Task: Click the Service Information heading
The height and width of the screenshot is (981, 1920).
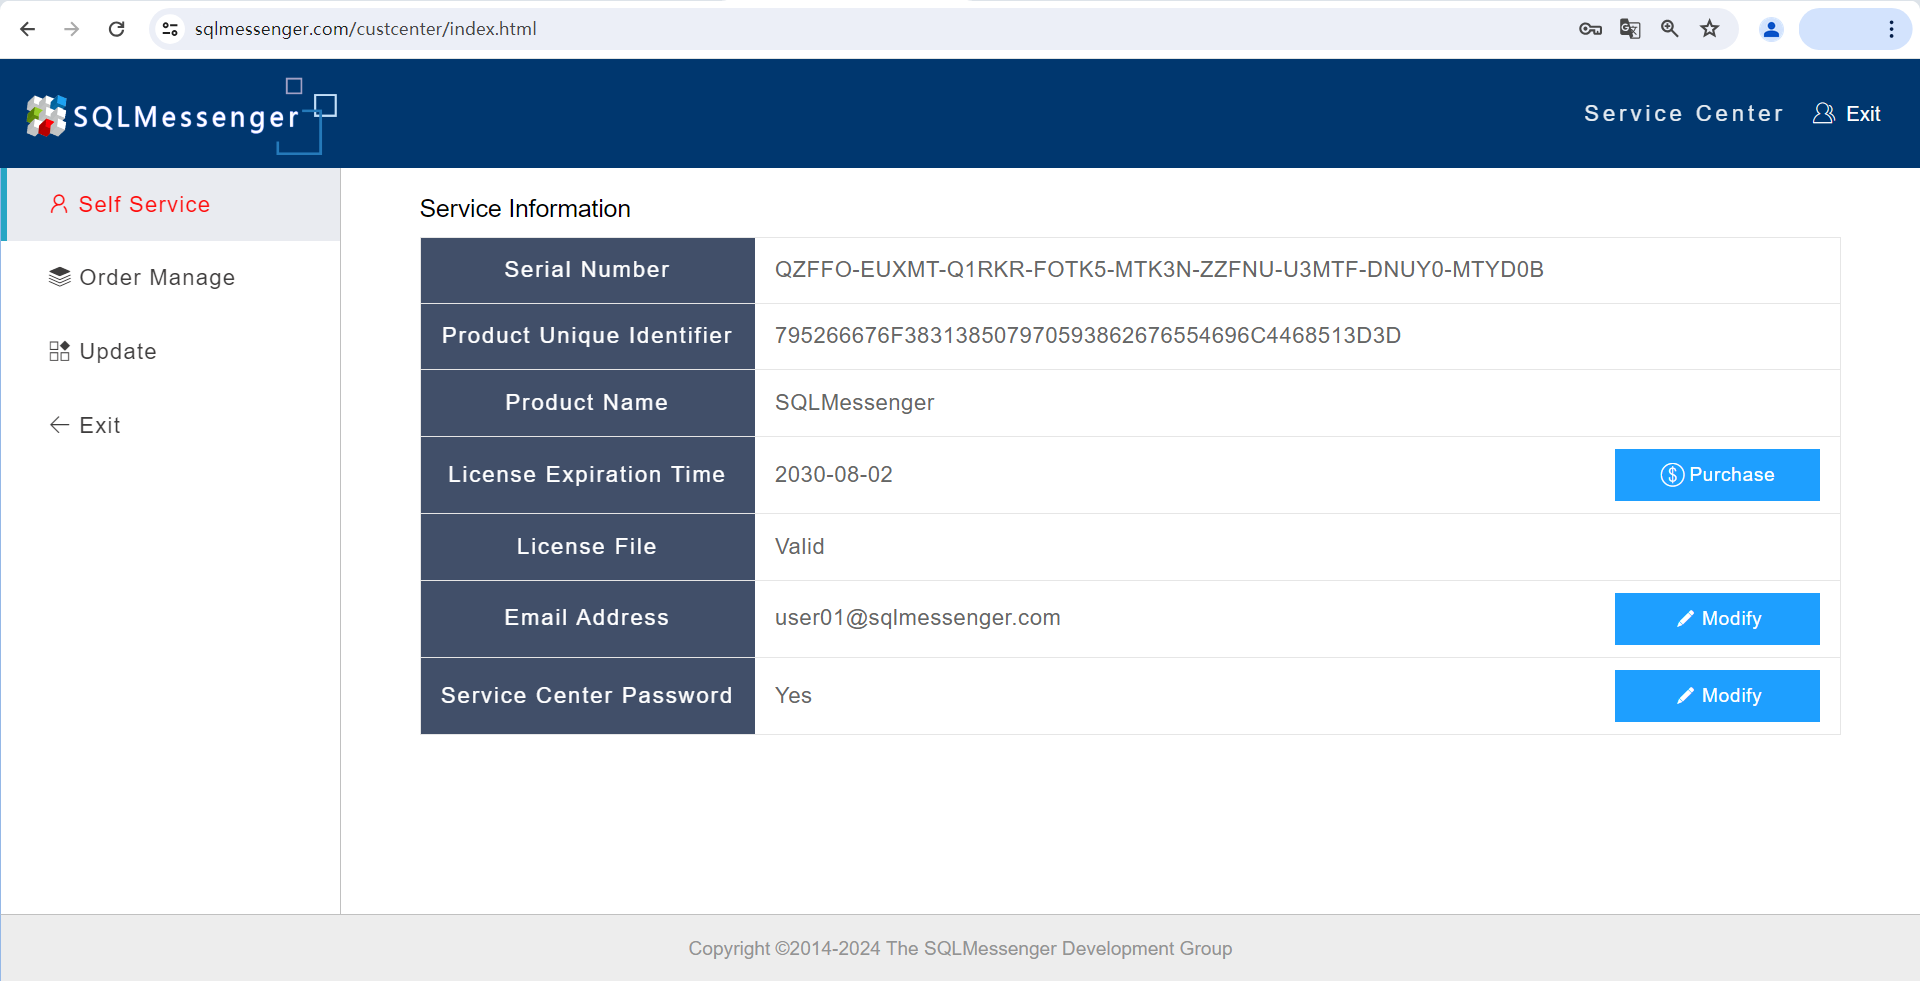Action: click(x=525, y=209)
